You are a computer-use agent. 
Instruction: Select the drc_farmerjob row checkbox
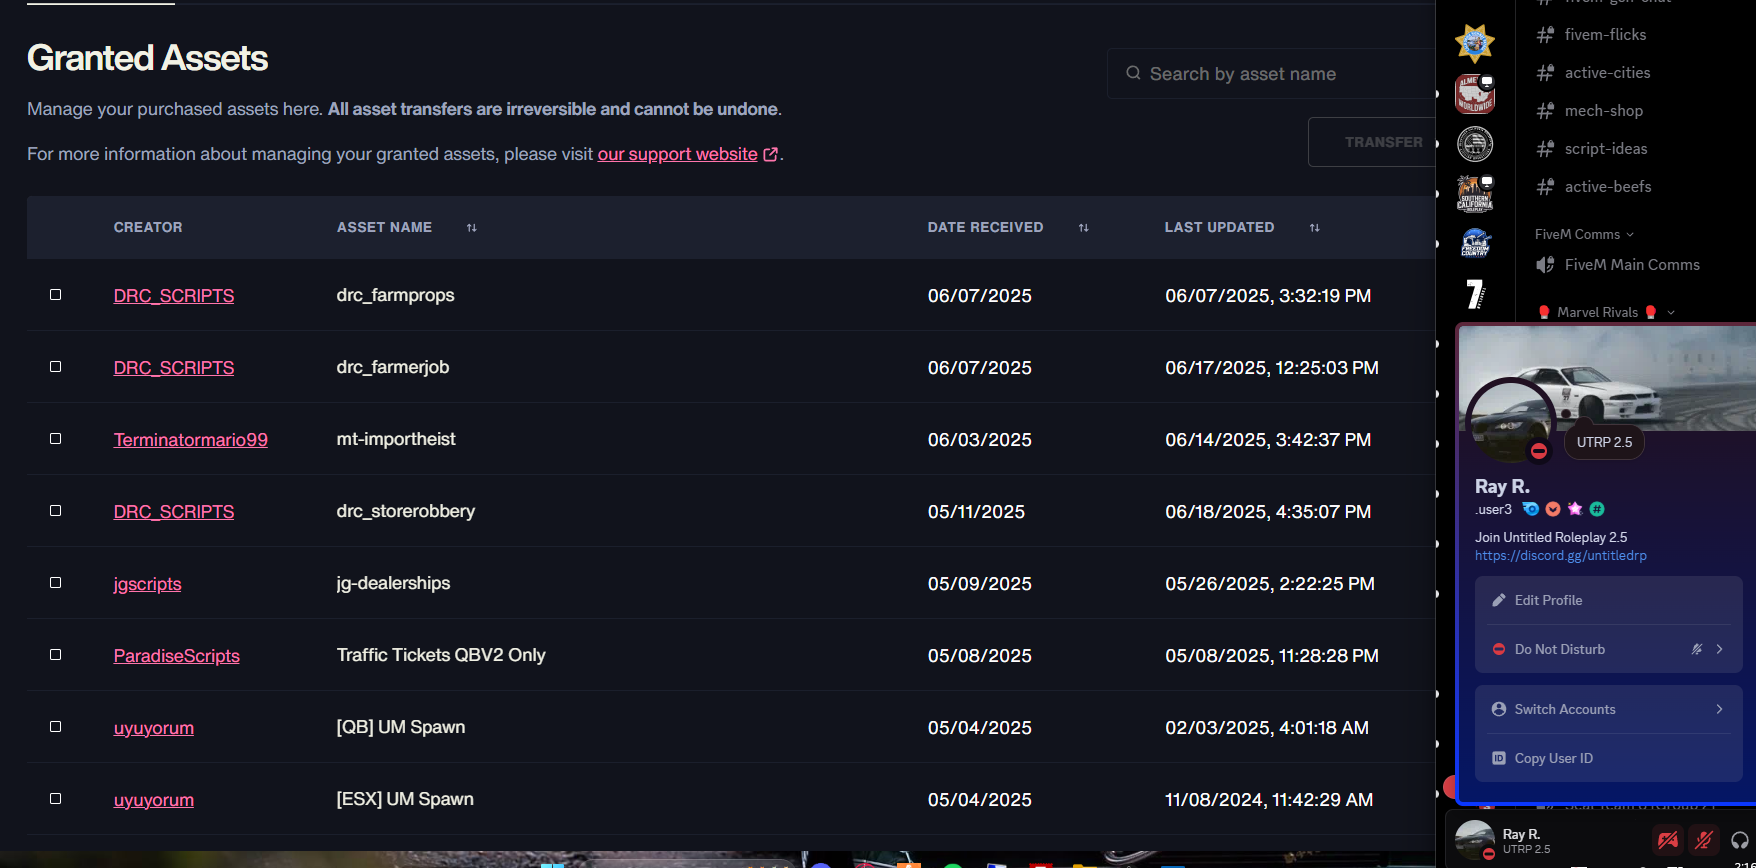tap(56, 367)
